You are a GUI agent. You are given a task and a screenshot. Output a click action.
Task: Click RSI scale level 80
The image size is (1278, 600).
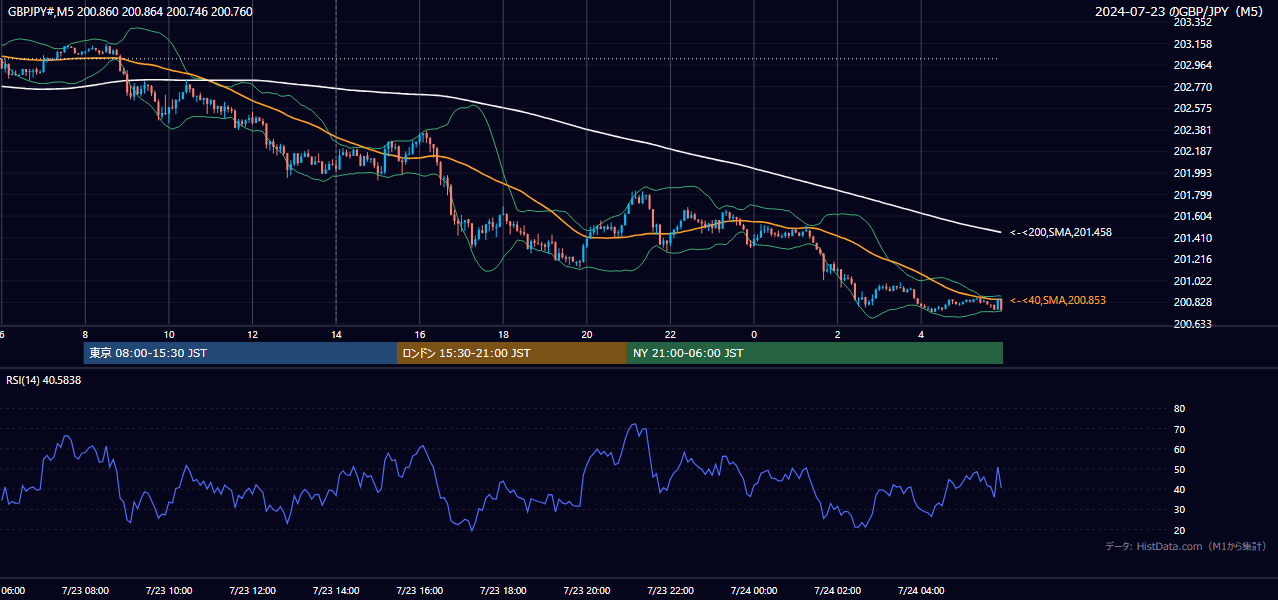1179,409
